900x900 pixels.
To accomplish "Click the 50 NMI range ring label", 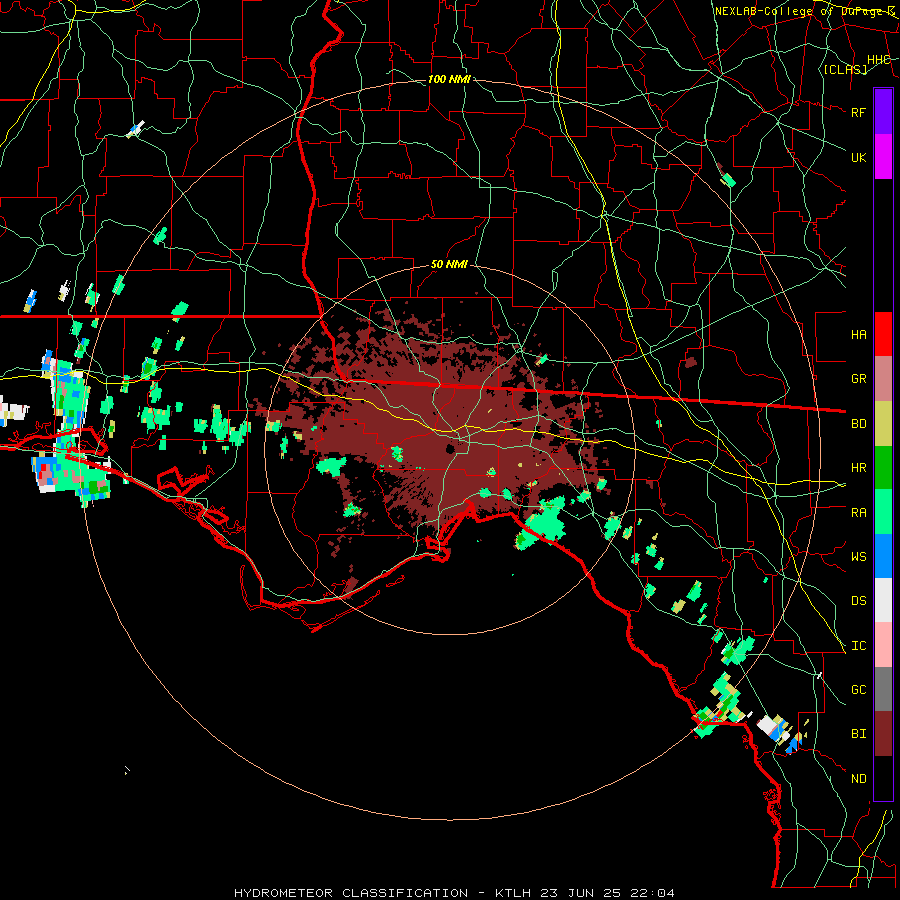I will pos(449,264).
